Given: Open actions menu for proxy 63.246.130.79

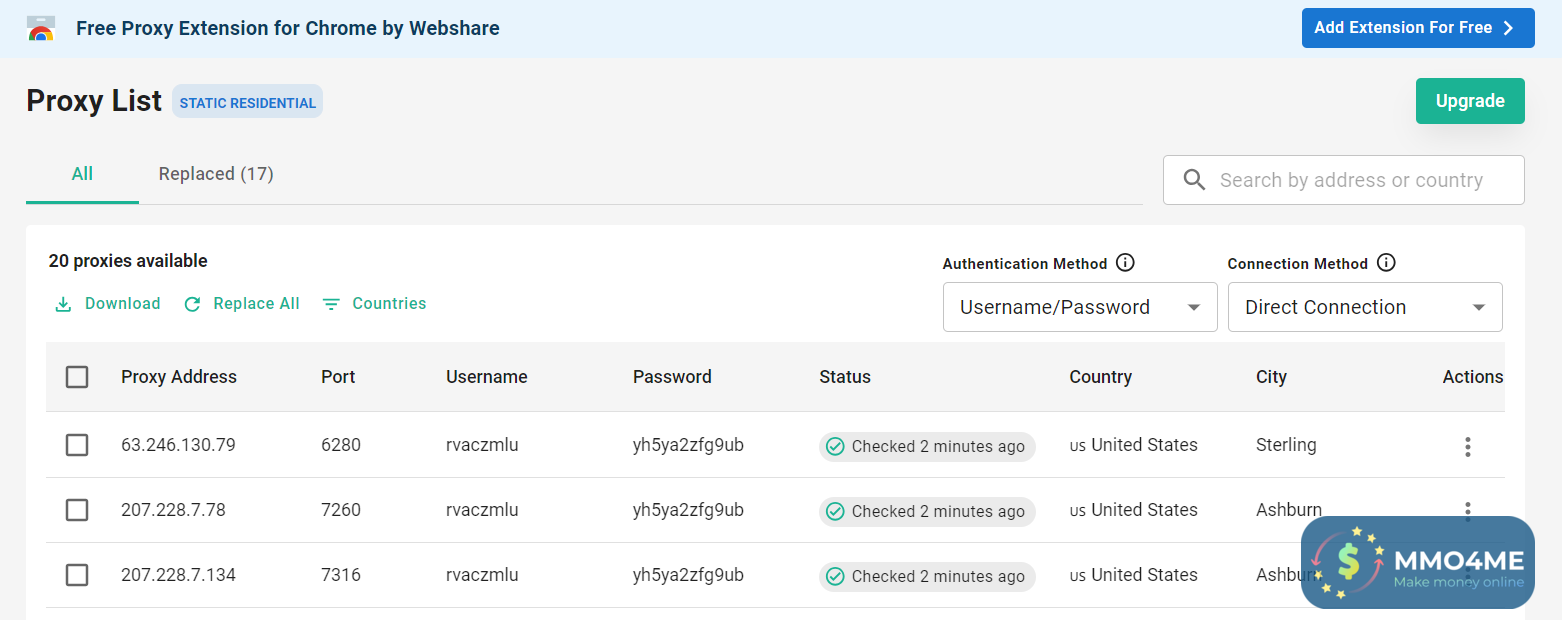Looking at the screenshot, I should coord(1467,447).
